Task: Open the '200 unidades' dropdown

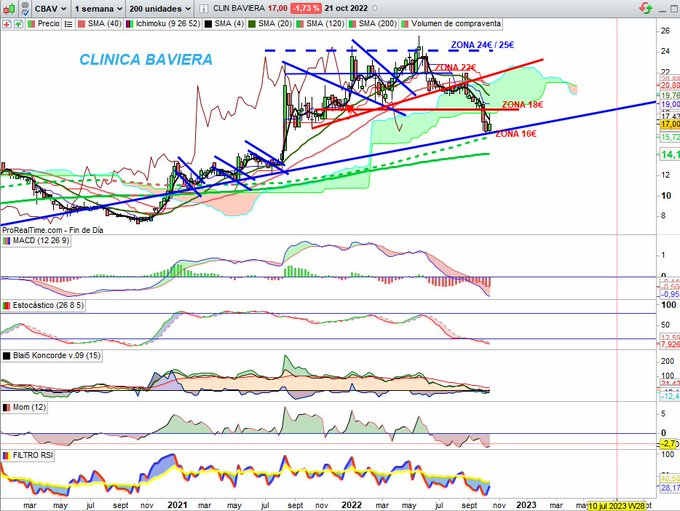Action: point(160,8)
